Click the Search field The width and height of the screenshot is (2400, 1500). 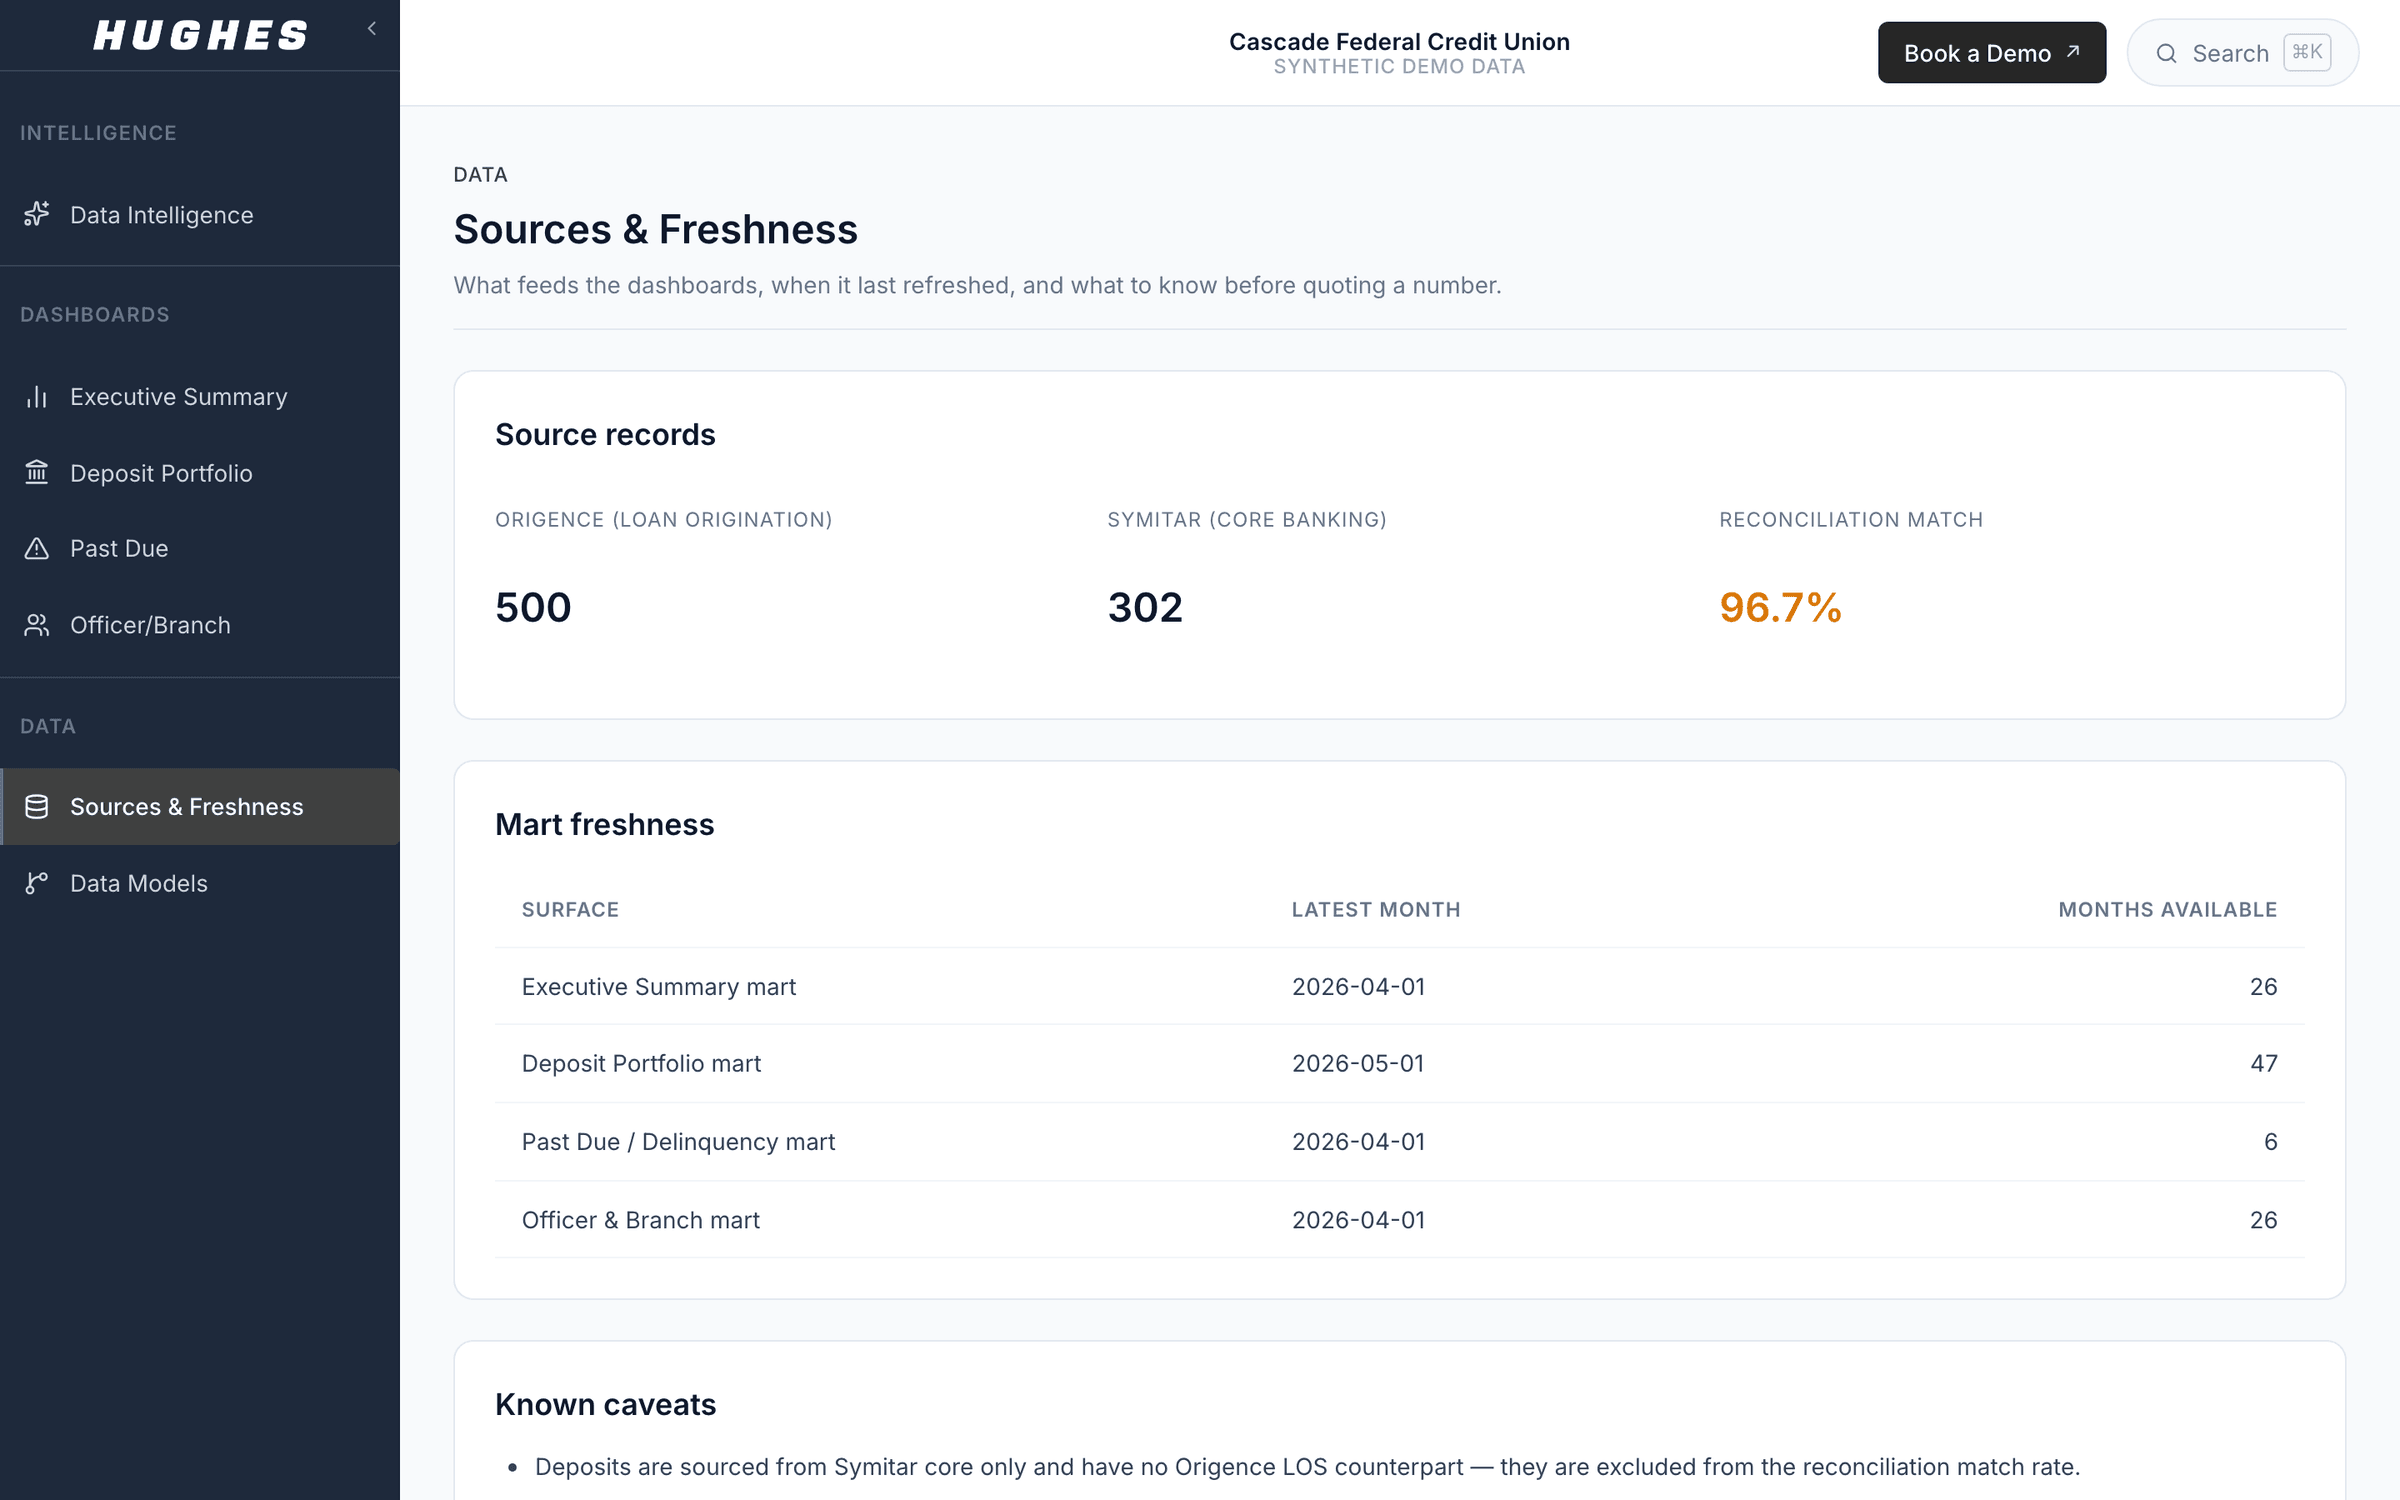2243,53
